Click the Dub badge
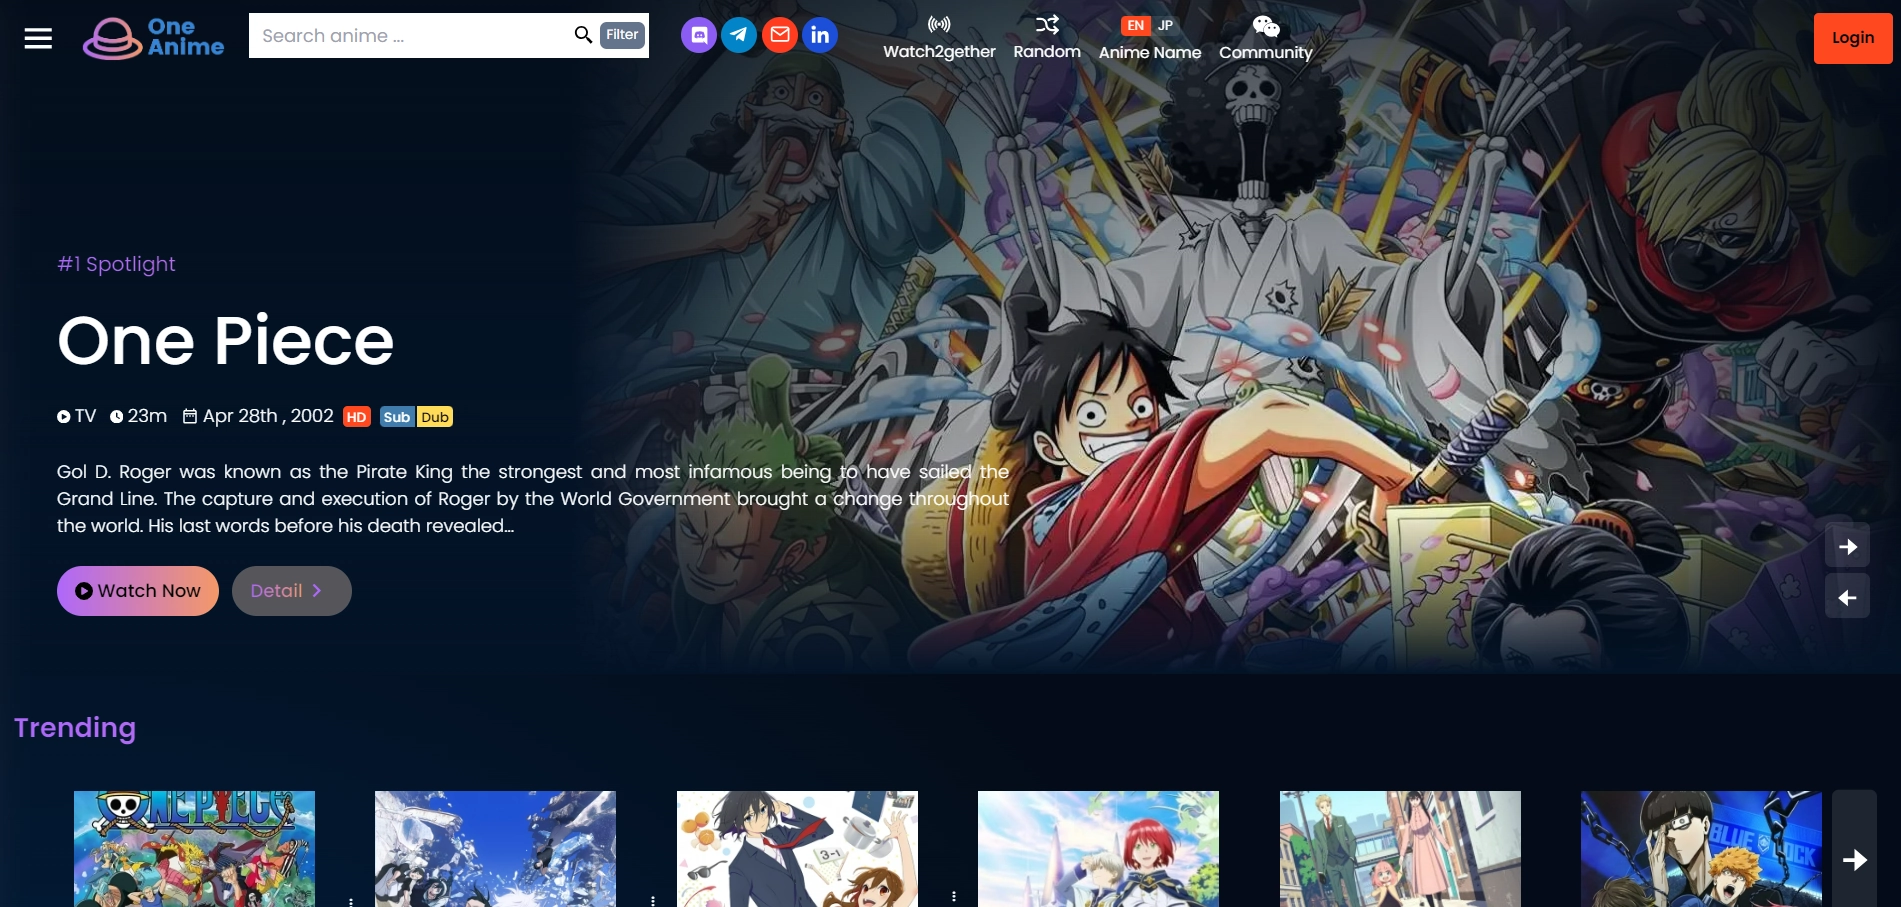 tap(435, 417)
